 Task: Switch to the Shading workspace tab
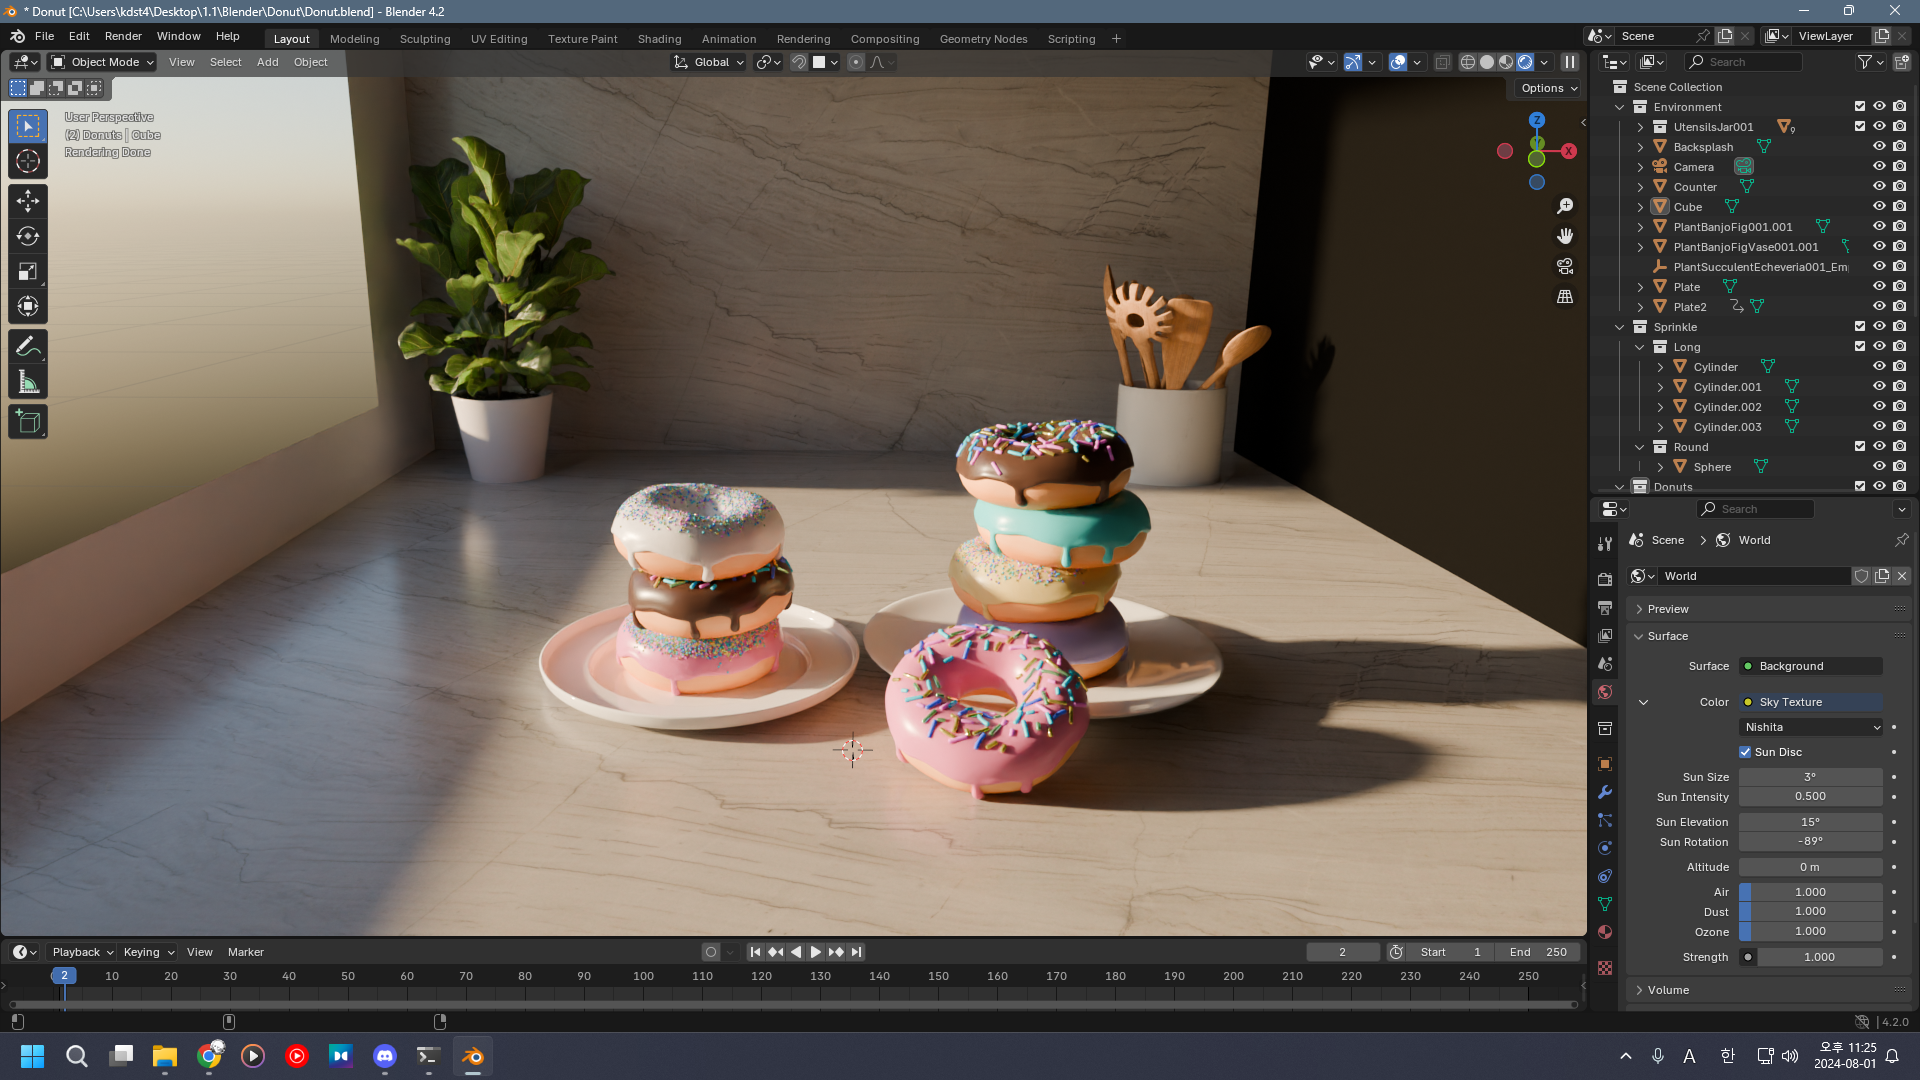(x=659, y=39)
